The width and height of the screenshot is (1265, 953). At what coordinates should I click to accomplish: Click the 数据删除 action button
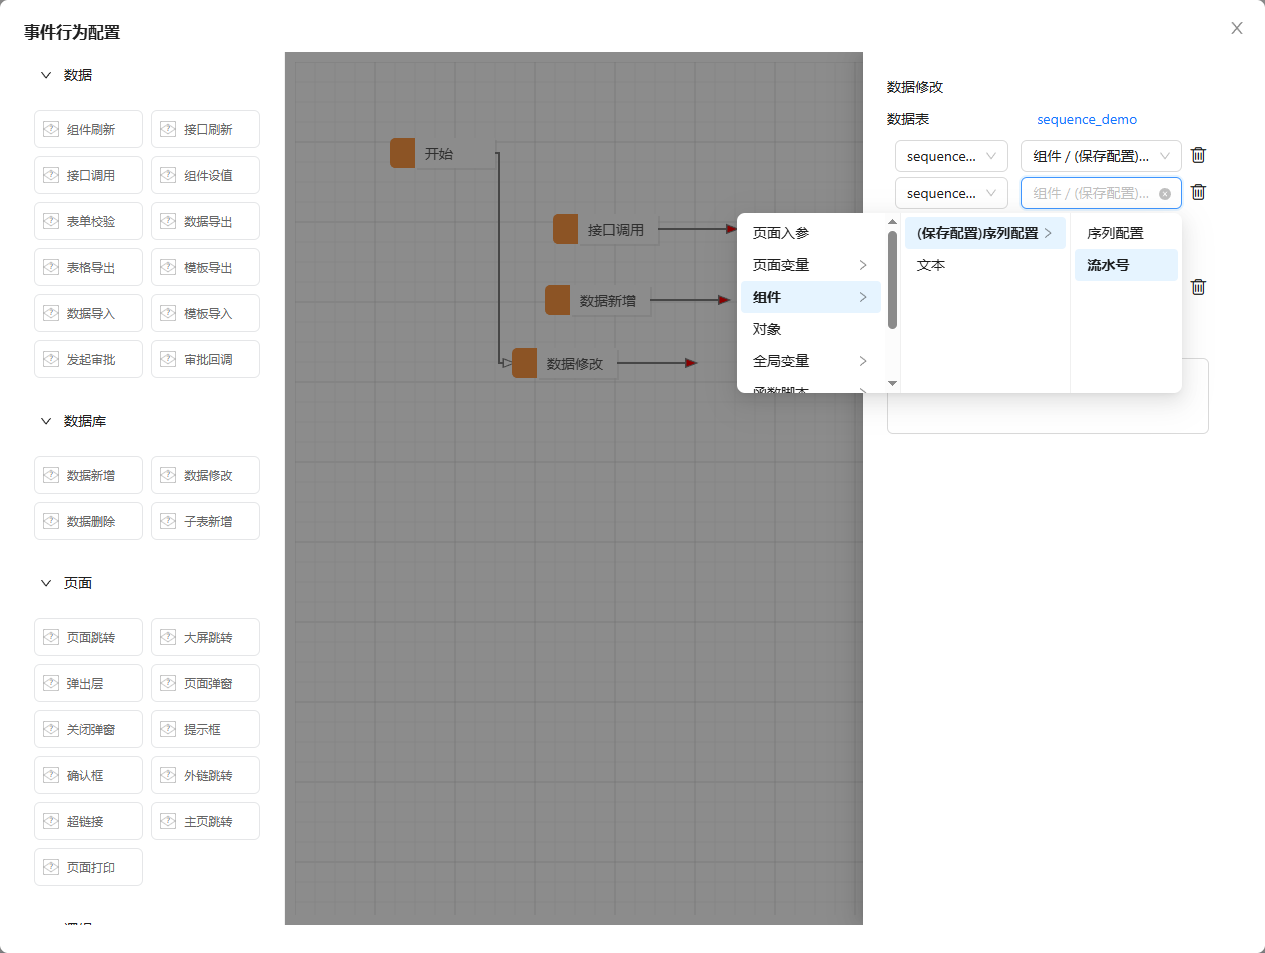point(89,522)
